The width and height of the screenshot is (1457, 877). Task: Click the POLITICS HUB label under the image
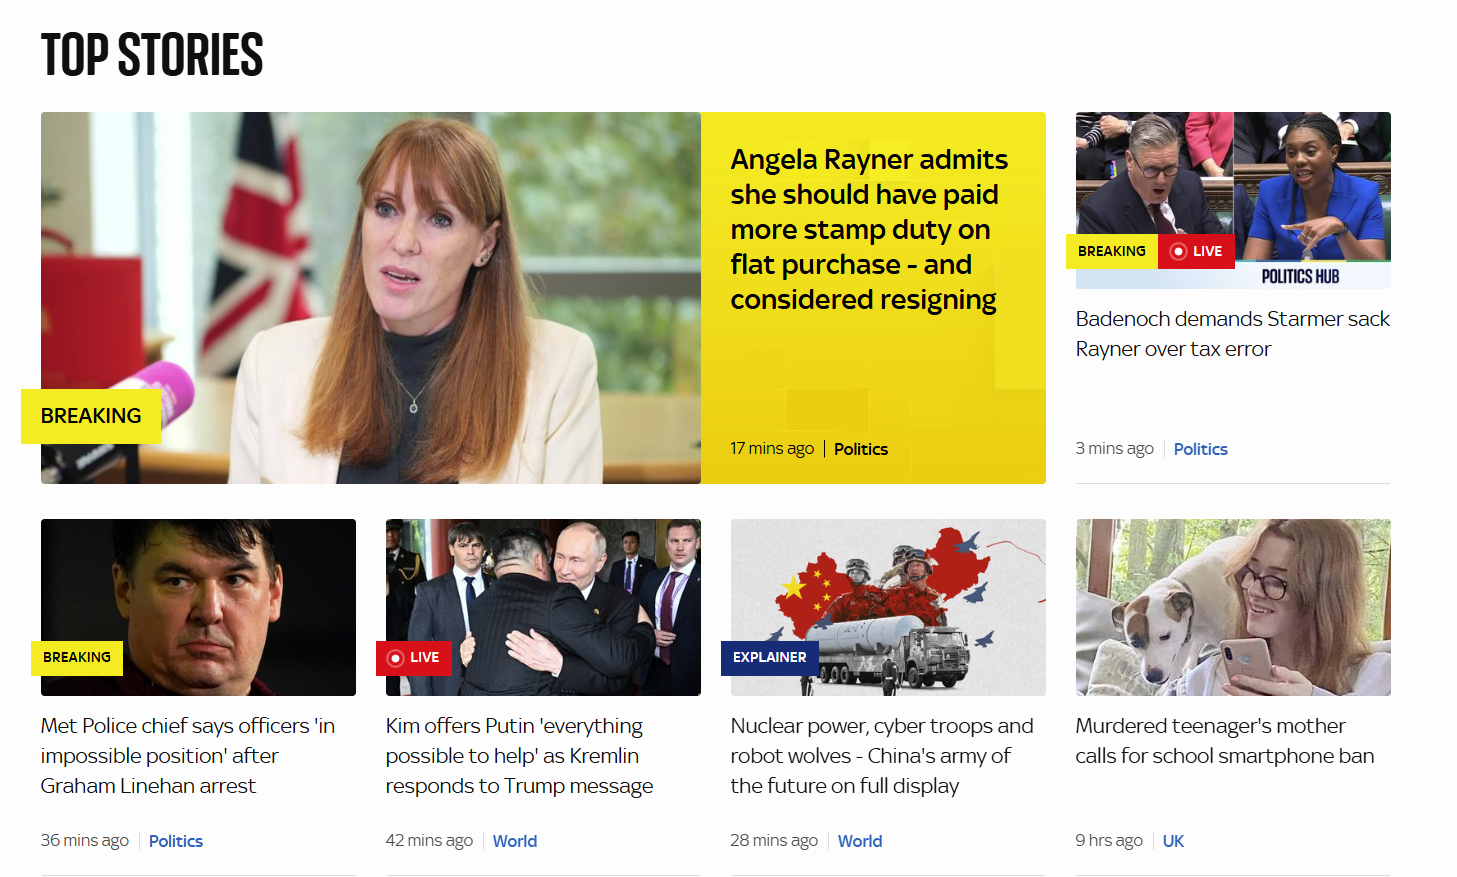[x=1300, y=277]
